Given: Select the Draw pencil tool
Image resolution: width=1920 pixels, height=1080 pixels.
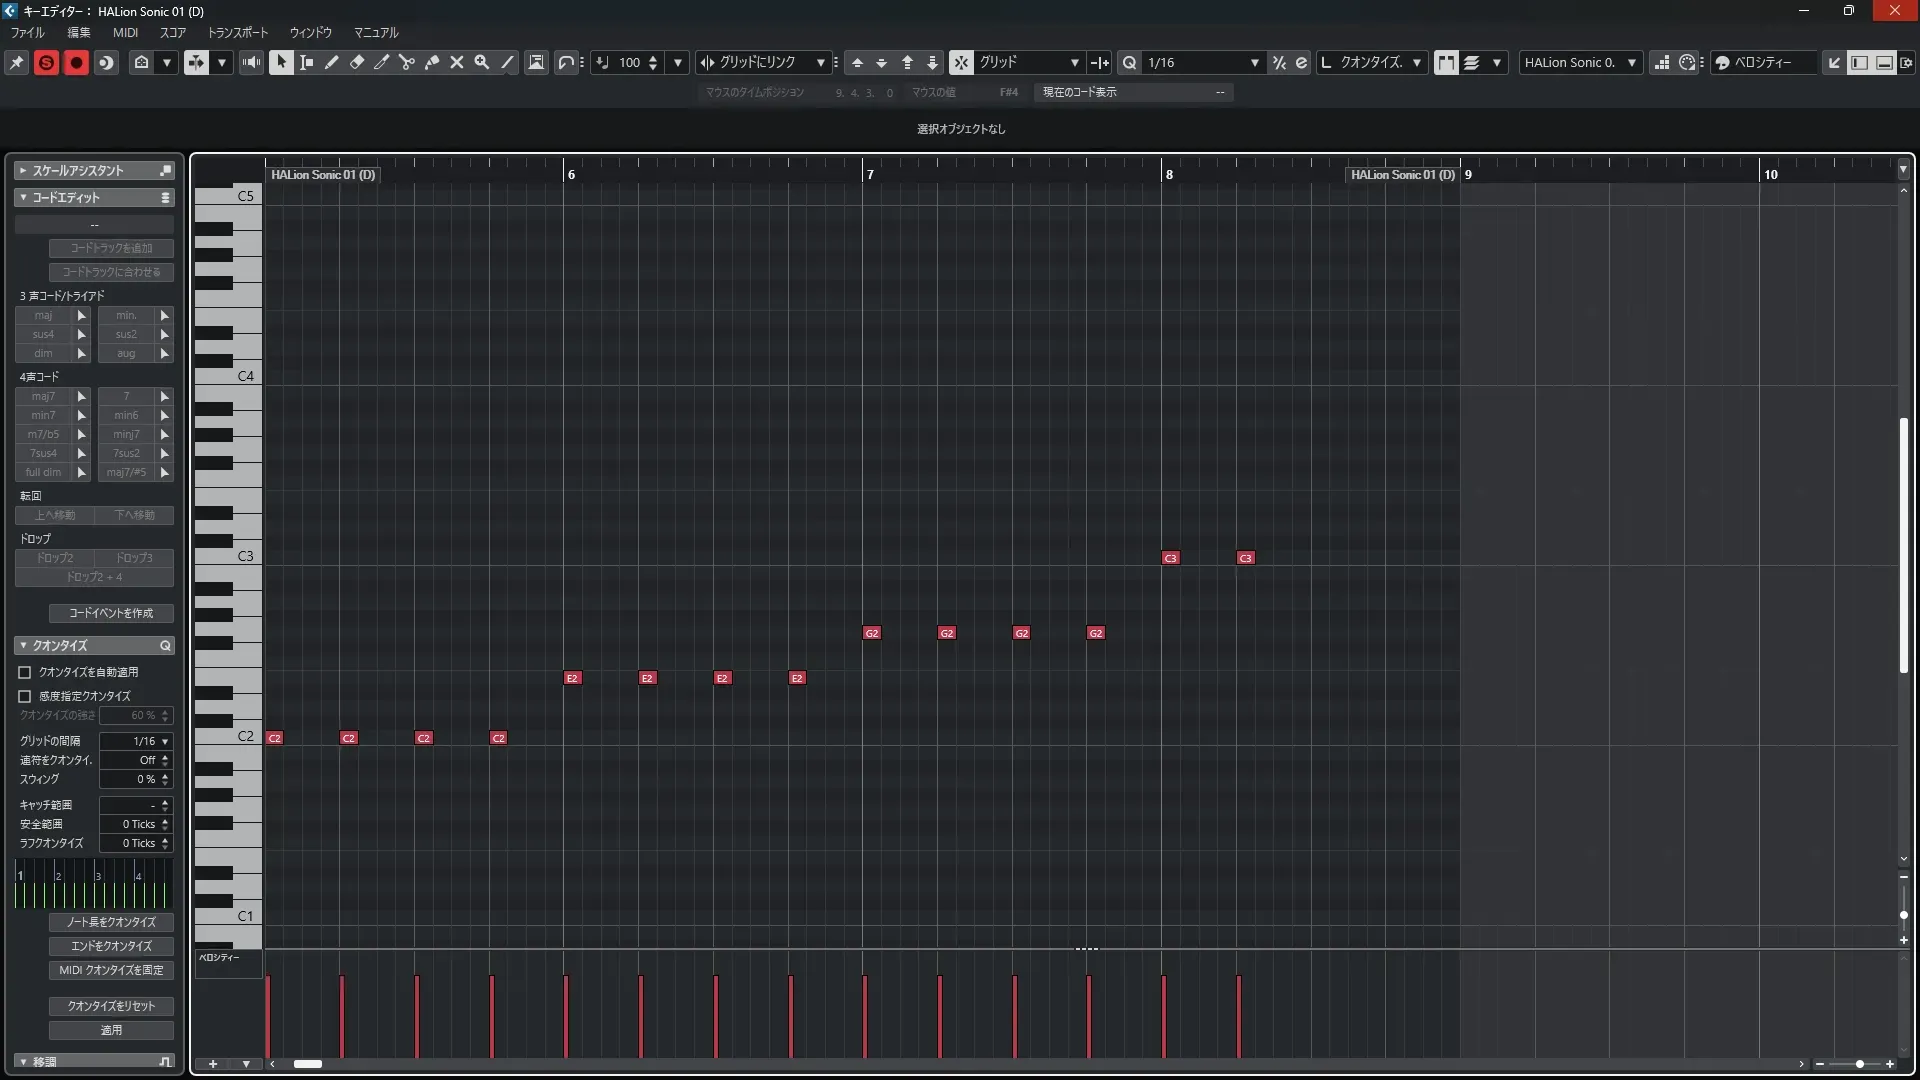Looking at the screenshot, I should pos(332,62).
